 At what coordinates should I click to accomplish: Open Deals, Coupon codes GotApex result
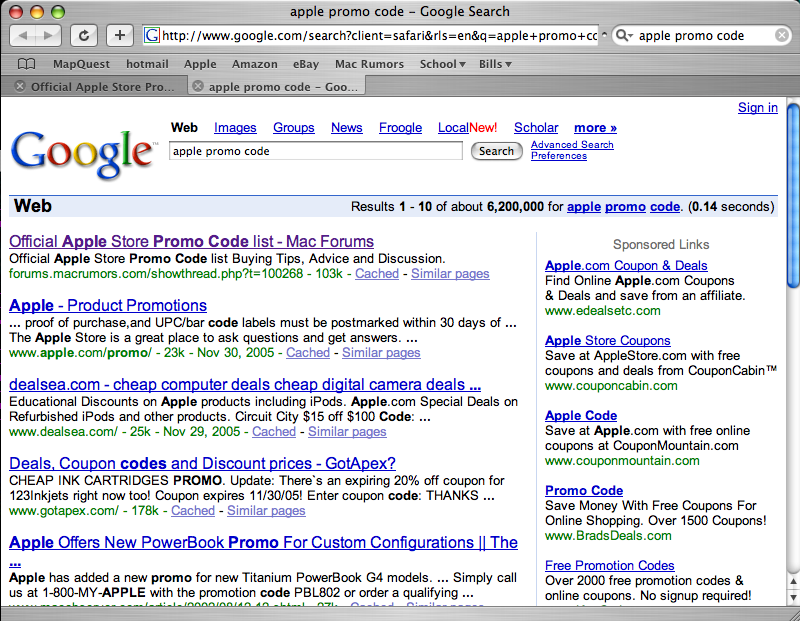click(202, 463)
